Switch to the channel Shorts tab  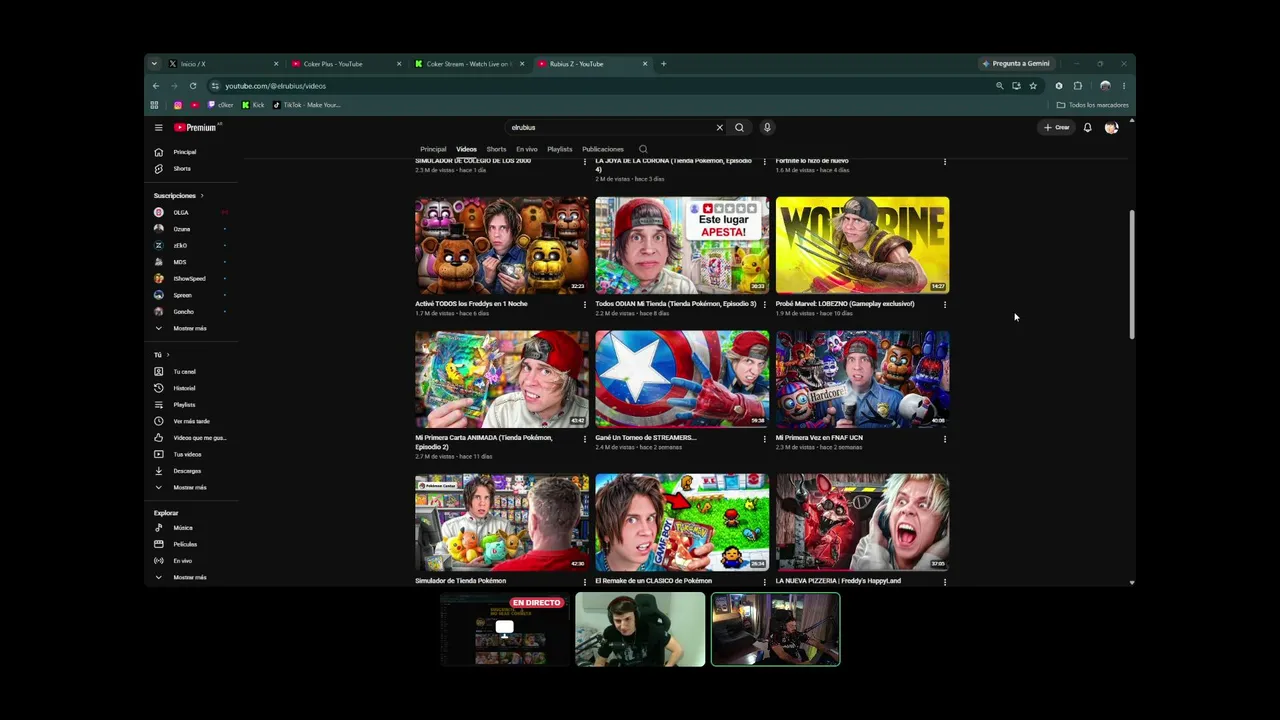coord(496,149)
